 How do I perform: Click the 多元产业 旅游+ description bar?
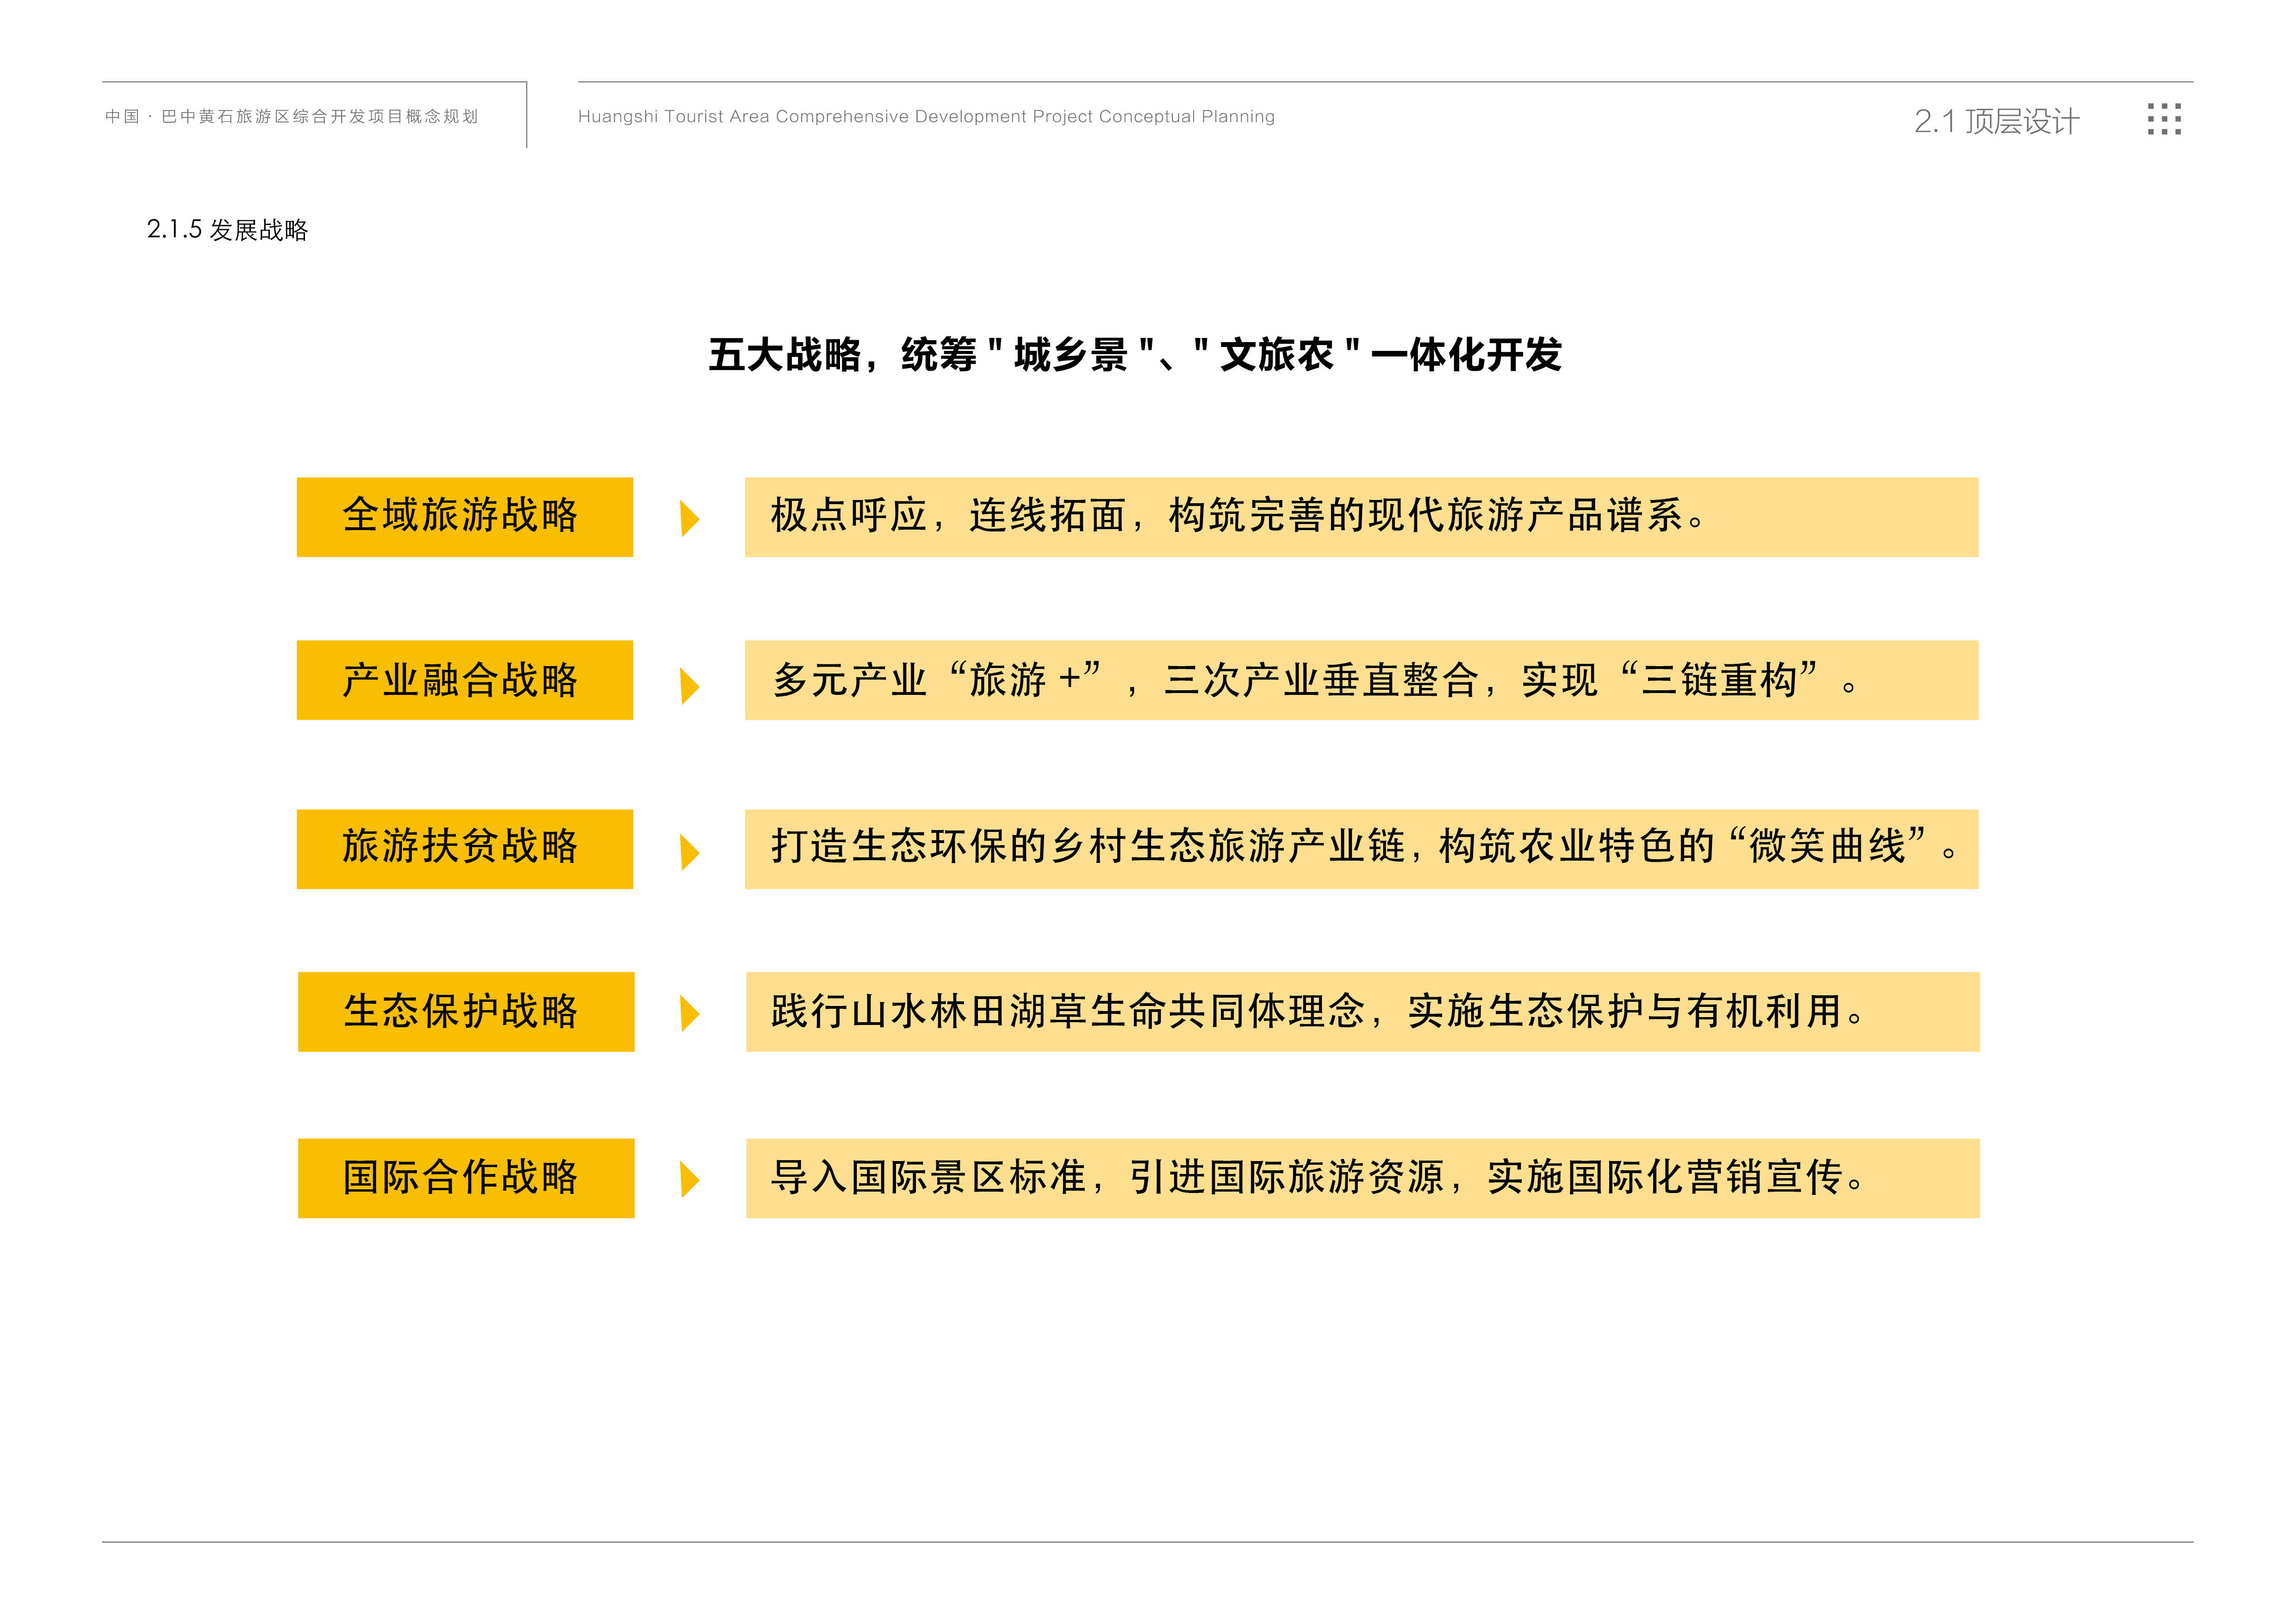pyautogui.click(x=1361, y=680)
